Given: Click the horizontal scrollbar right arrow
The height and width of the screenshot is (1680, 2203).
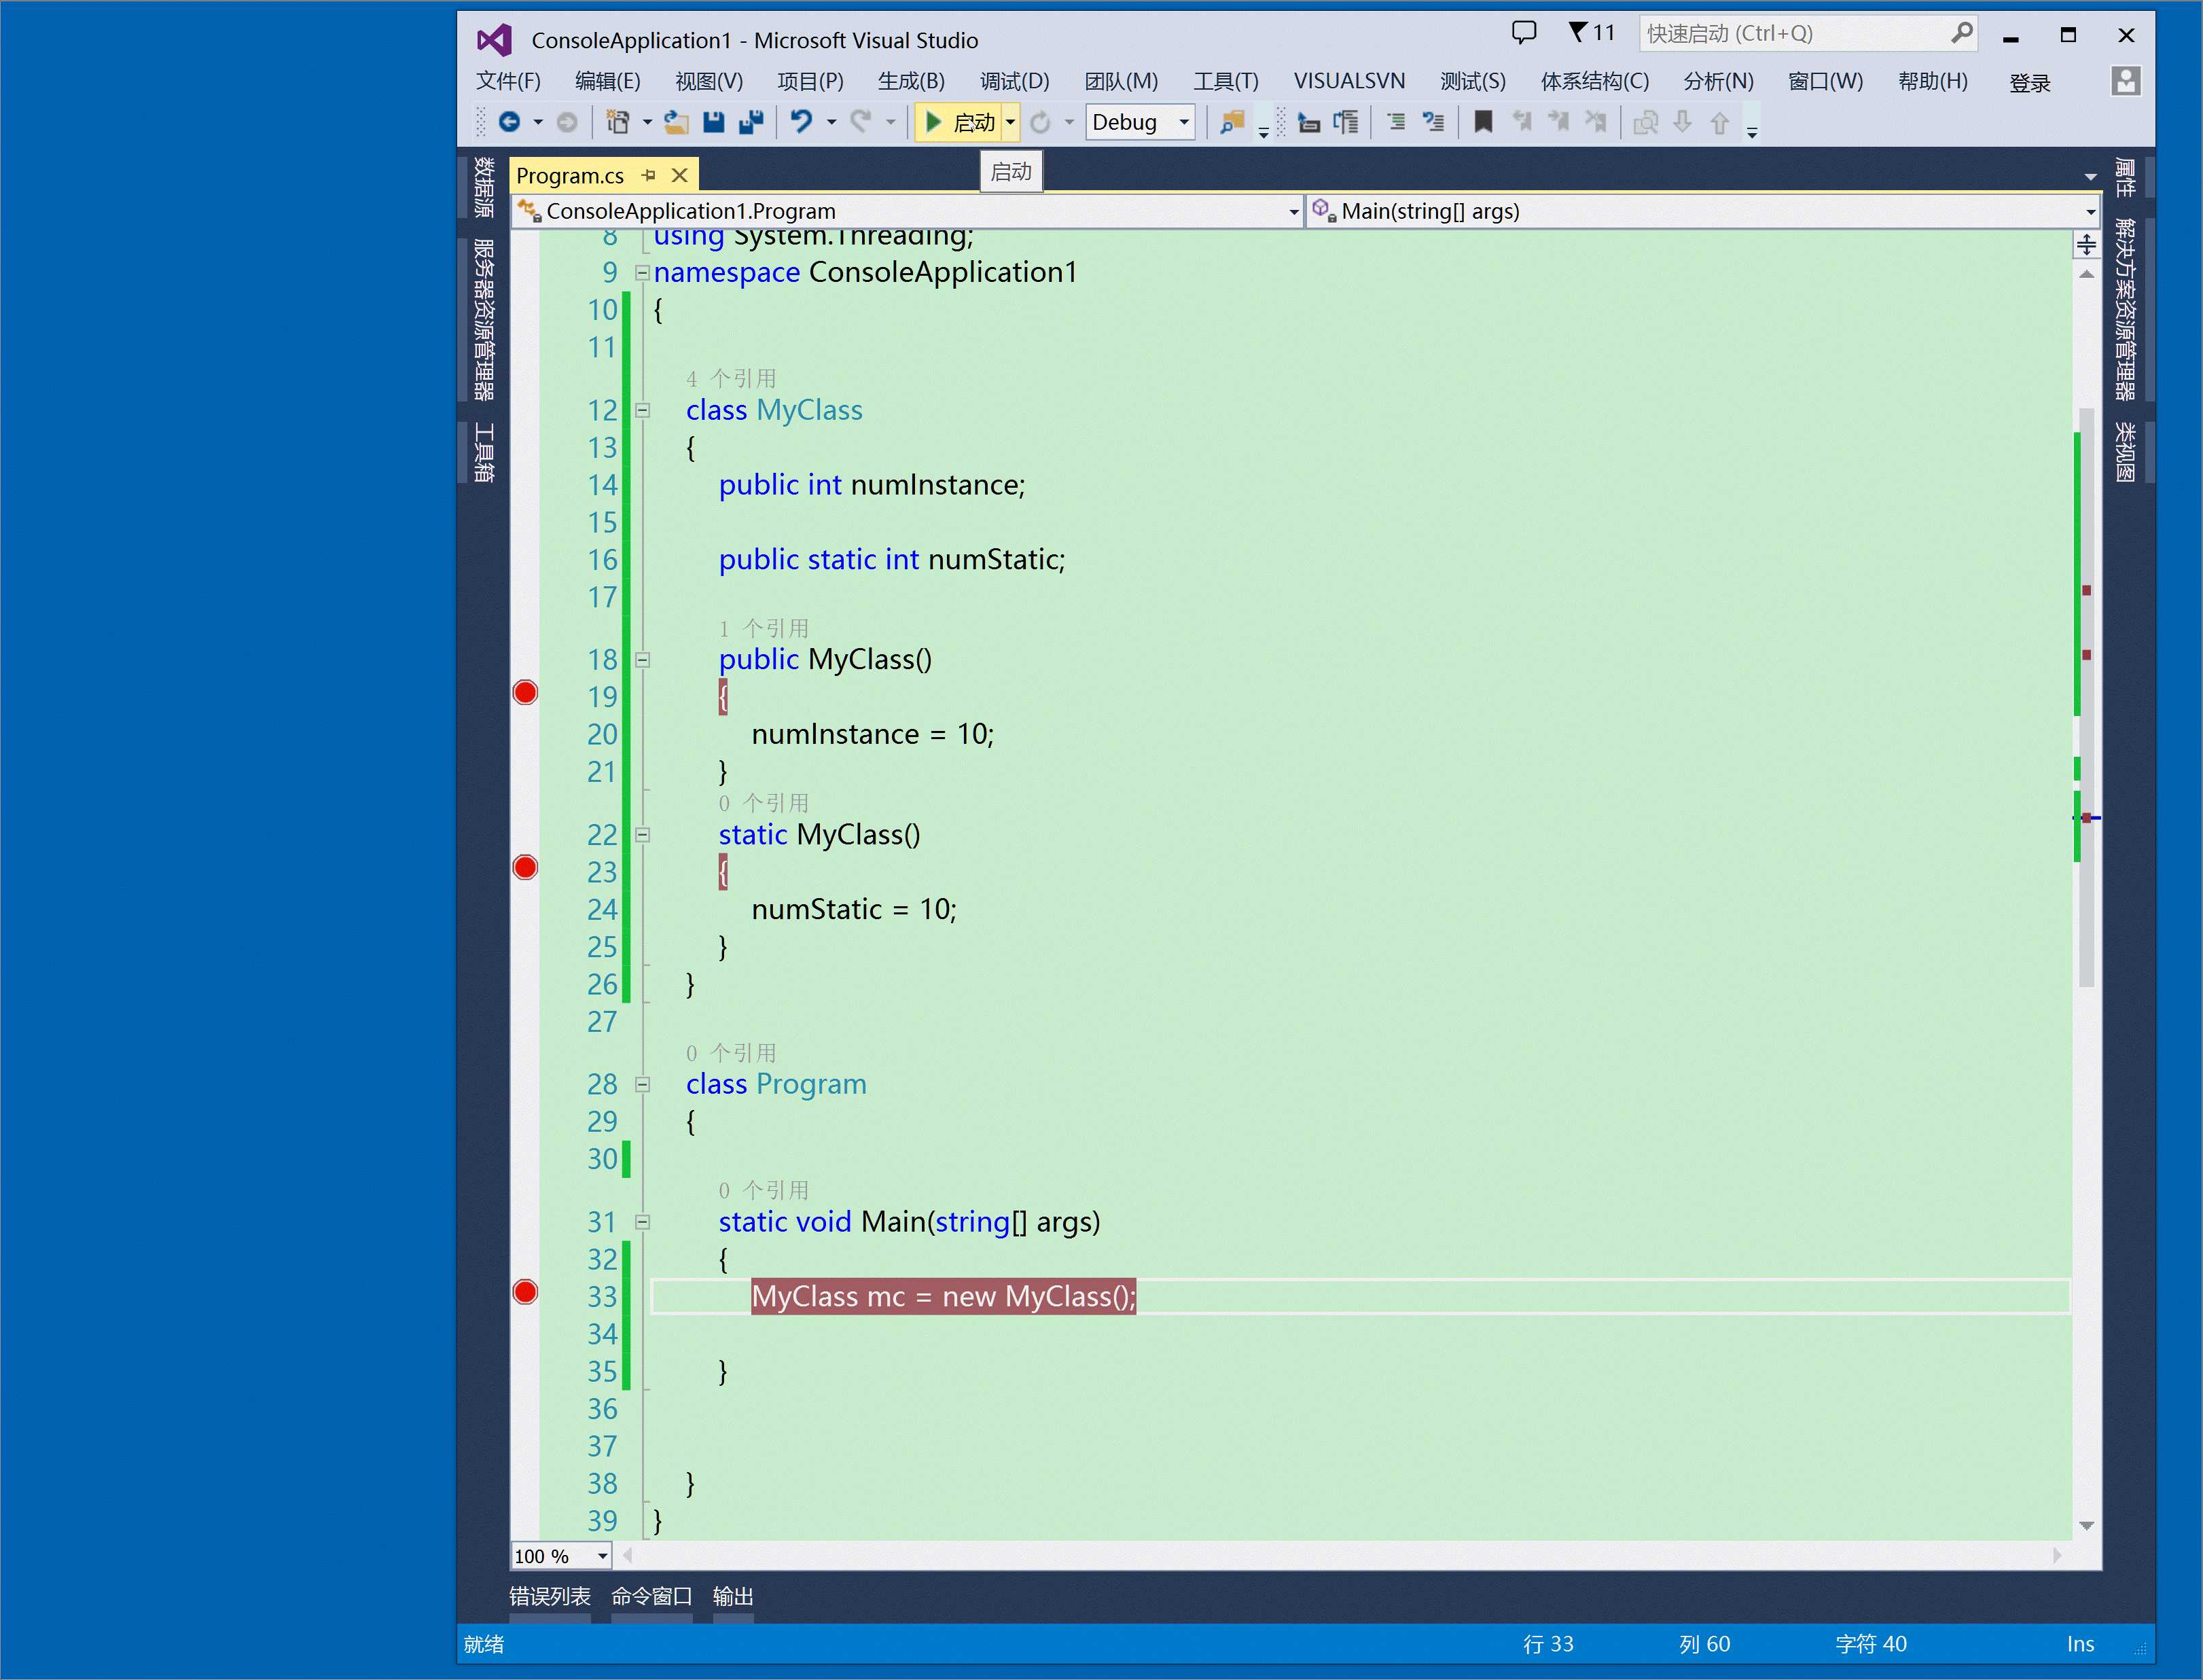Looking at the screenshot, I should point(2057,1556).
